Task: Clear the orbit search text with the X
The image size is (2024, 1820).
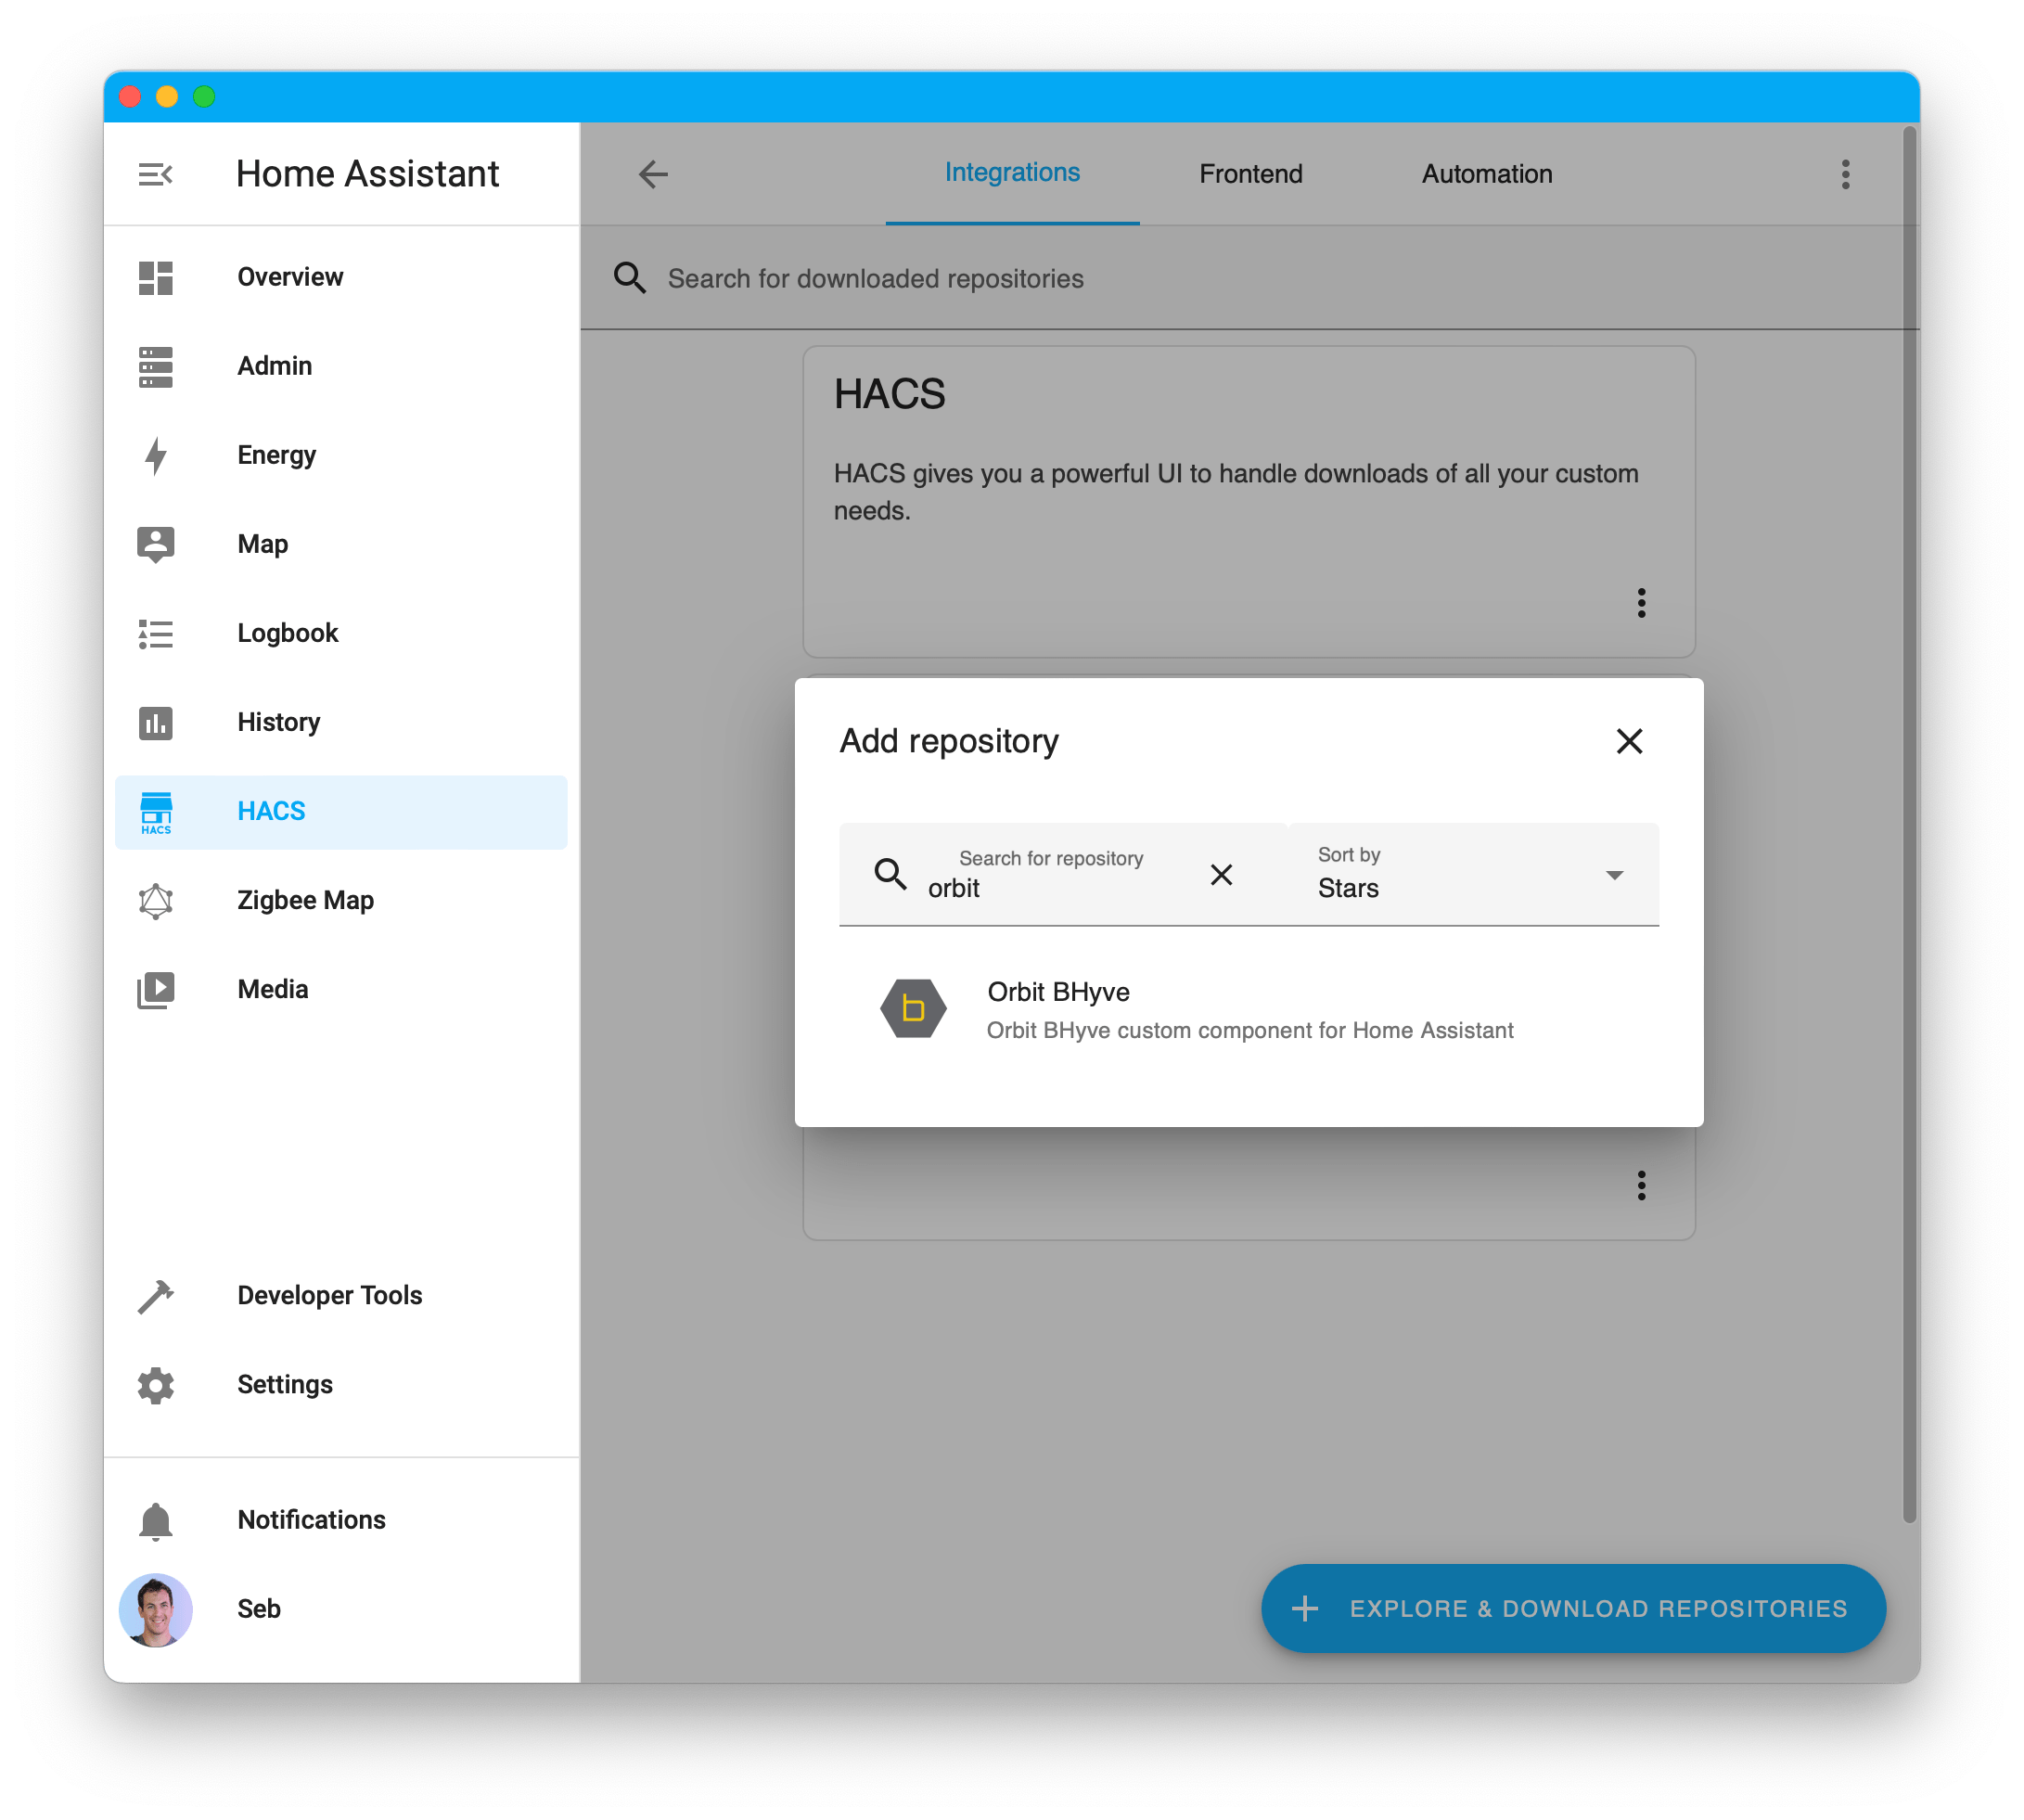Action: pos(1222,875)
